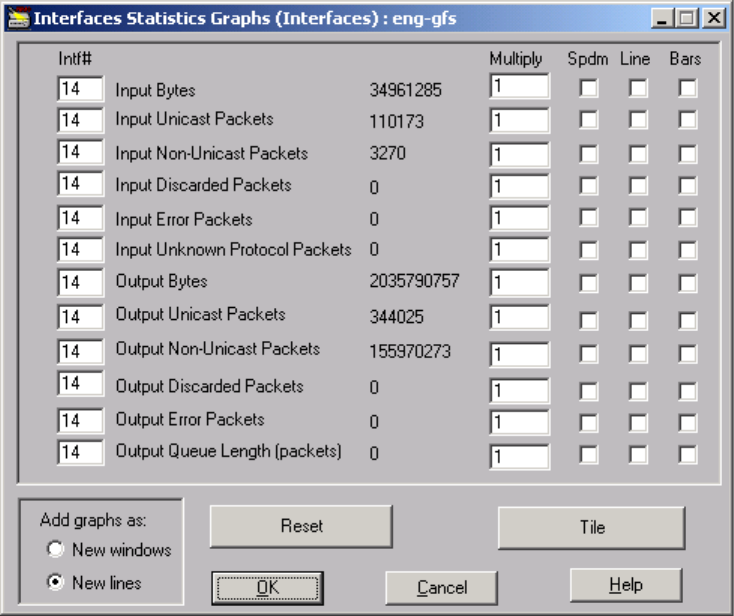Click the Multiply column header

click(516, 59)
